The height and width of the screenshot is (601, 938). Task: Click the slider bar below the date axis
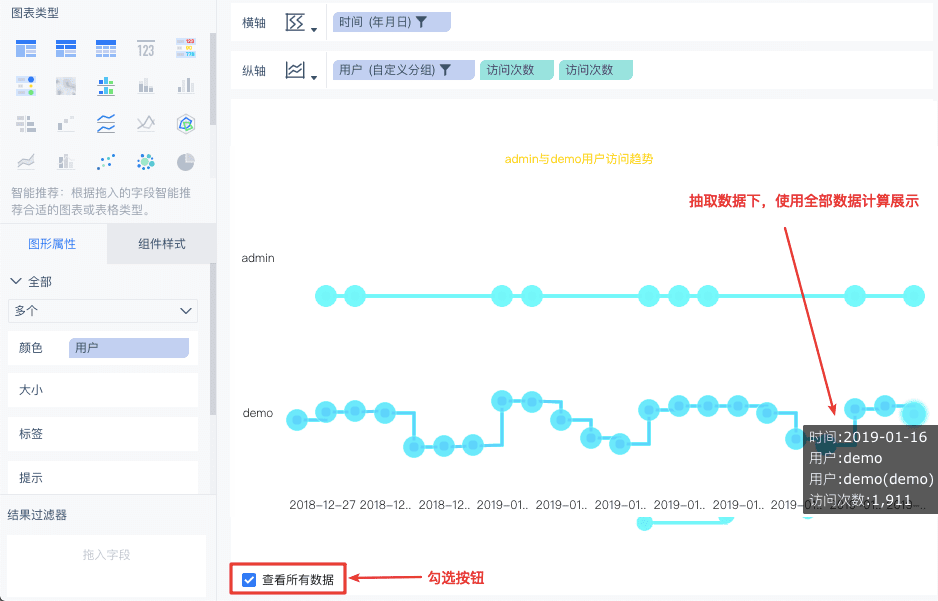click(x=688, y=522)
